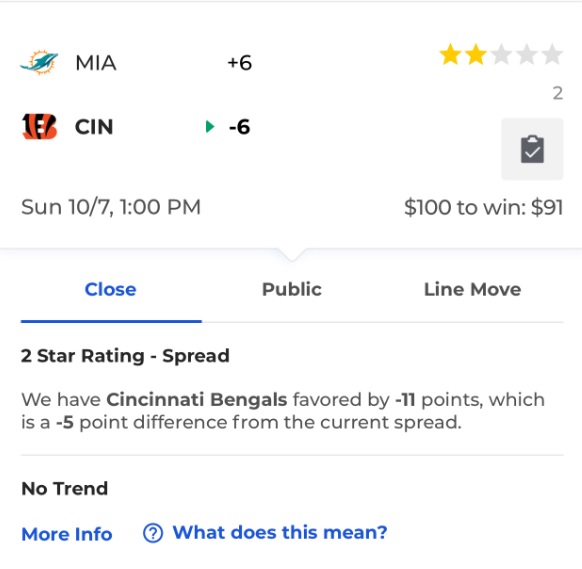Click the first gold star
582x569 pixels.
(450, 55)
